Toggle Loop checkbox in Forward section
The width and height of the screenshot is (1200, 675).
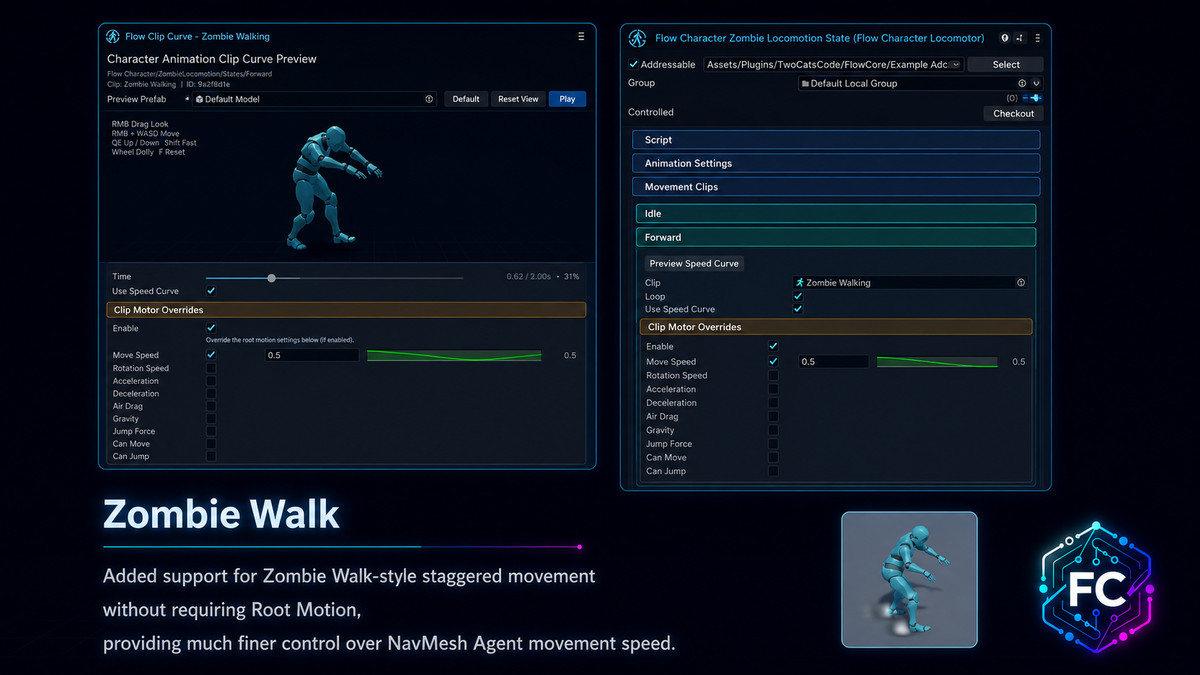pyautogui.click(x=798, y=296)
